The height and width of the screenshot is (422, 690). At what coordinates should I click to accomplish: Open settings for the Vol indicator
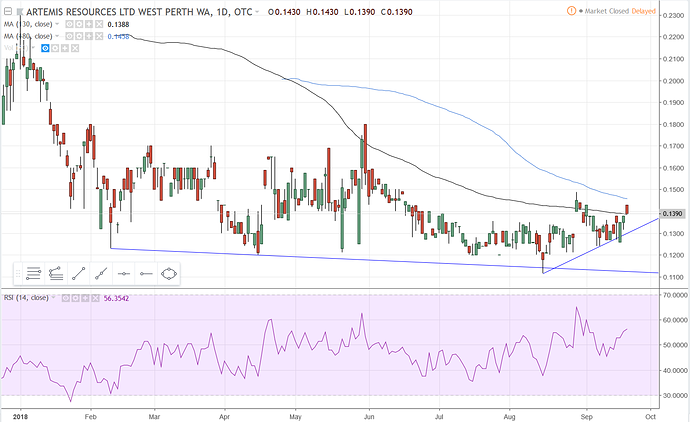55,48
